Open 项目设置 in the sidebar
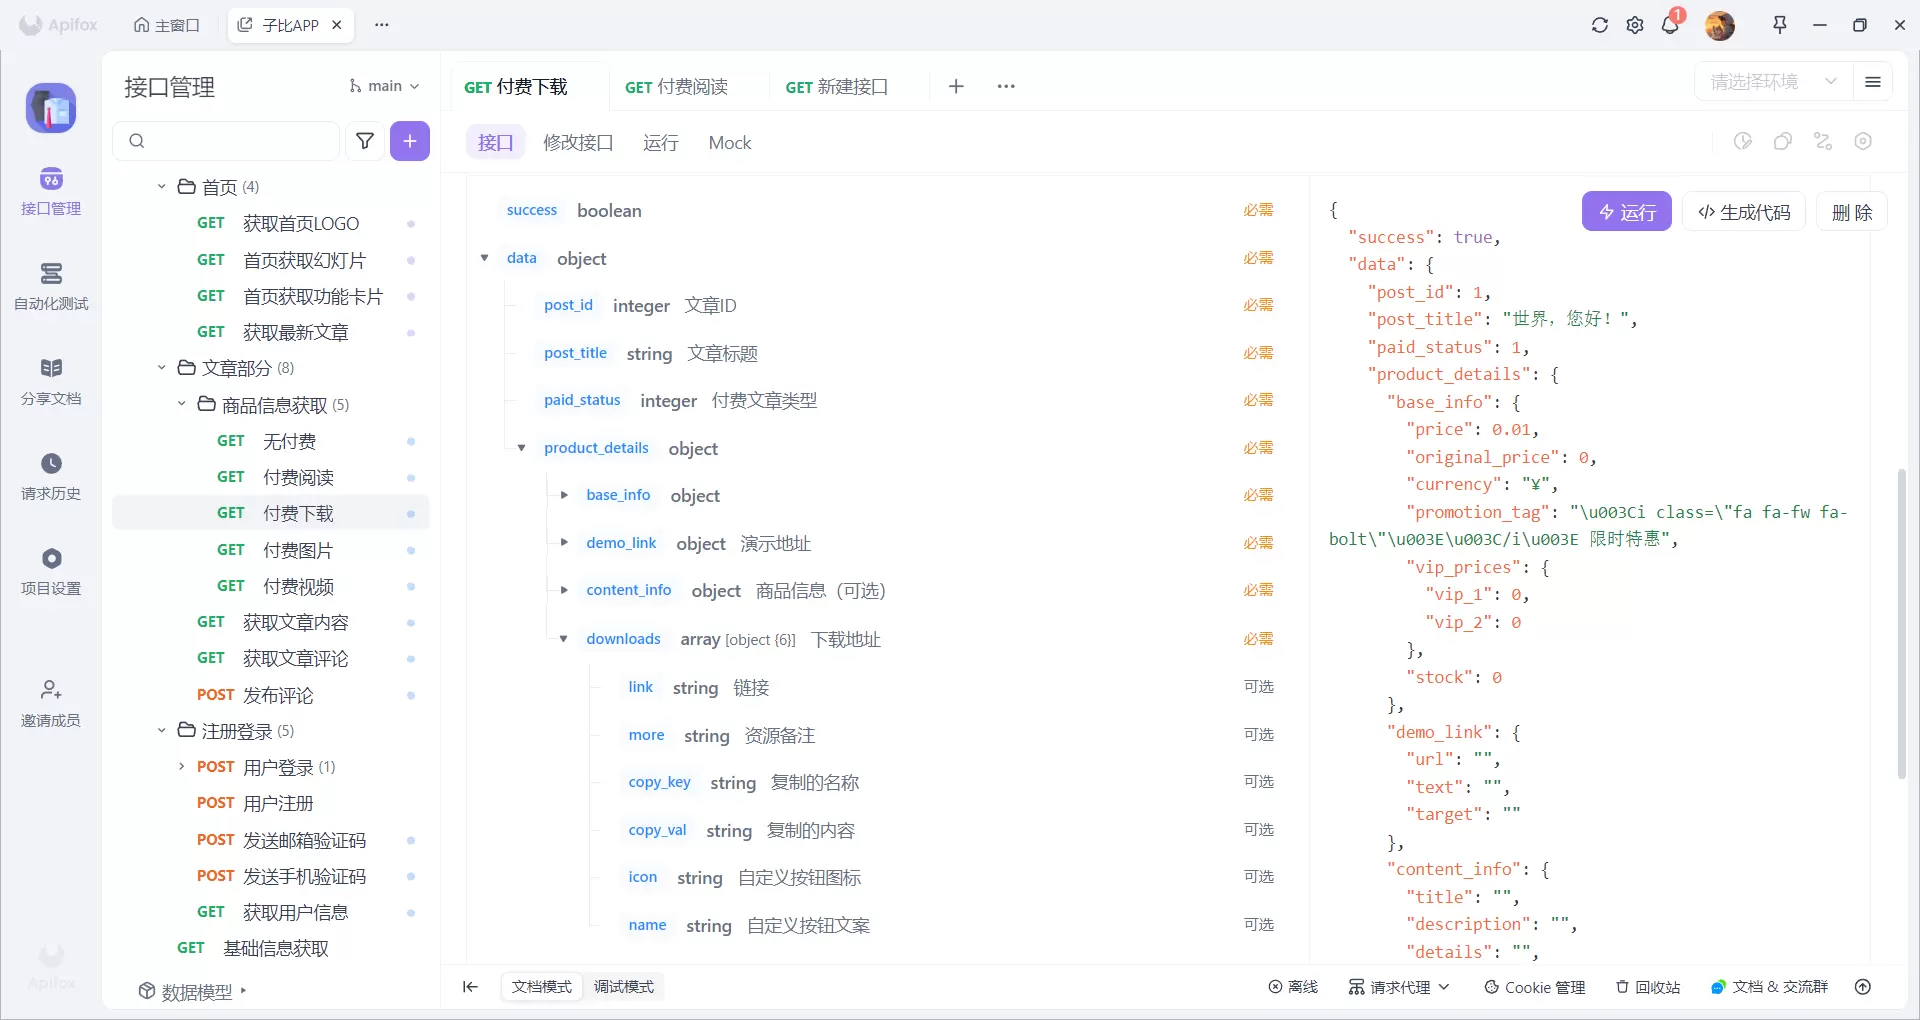 pos(51,559)
